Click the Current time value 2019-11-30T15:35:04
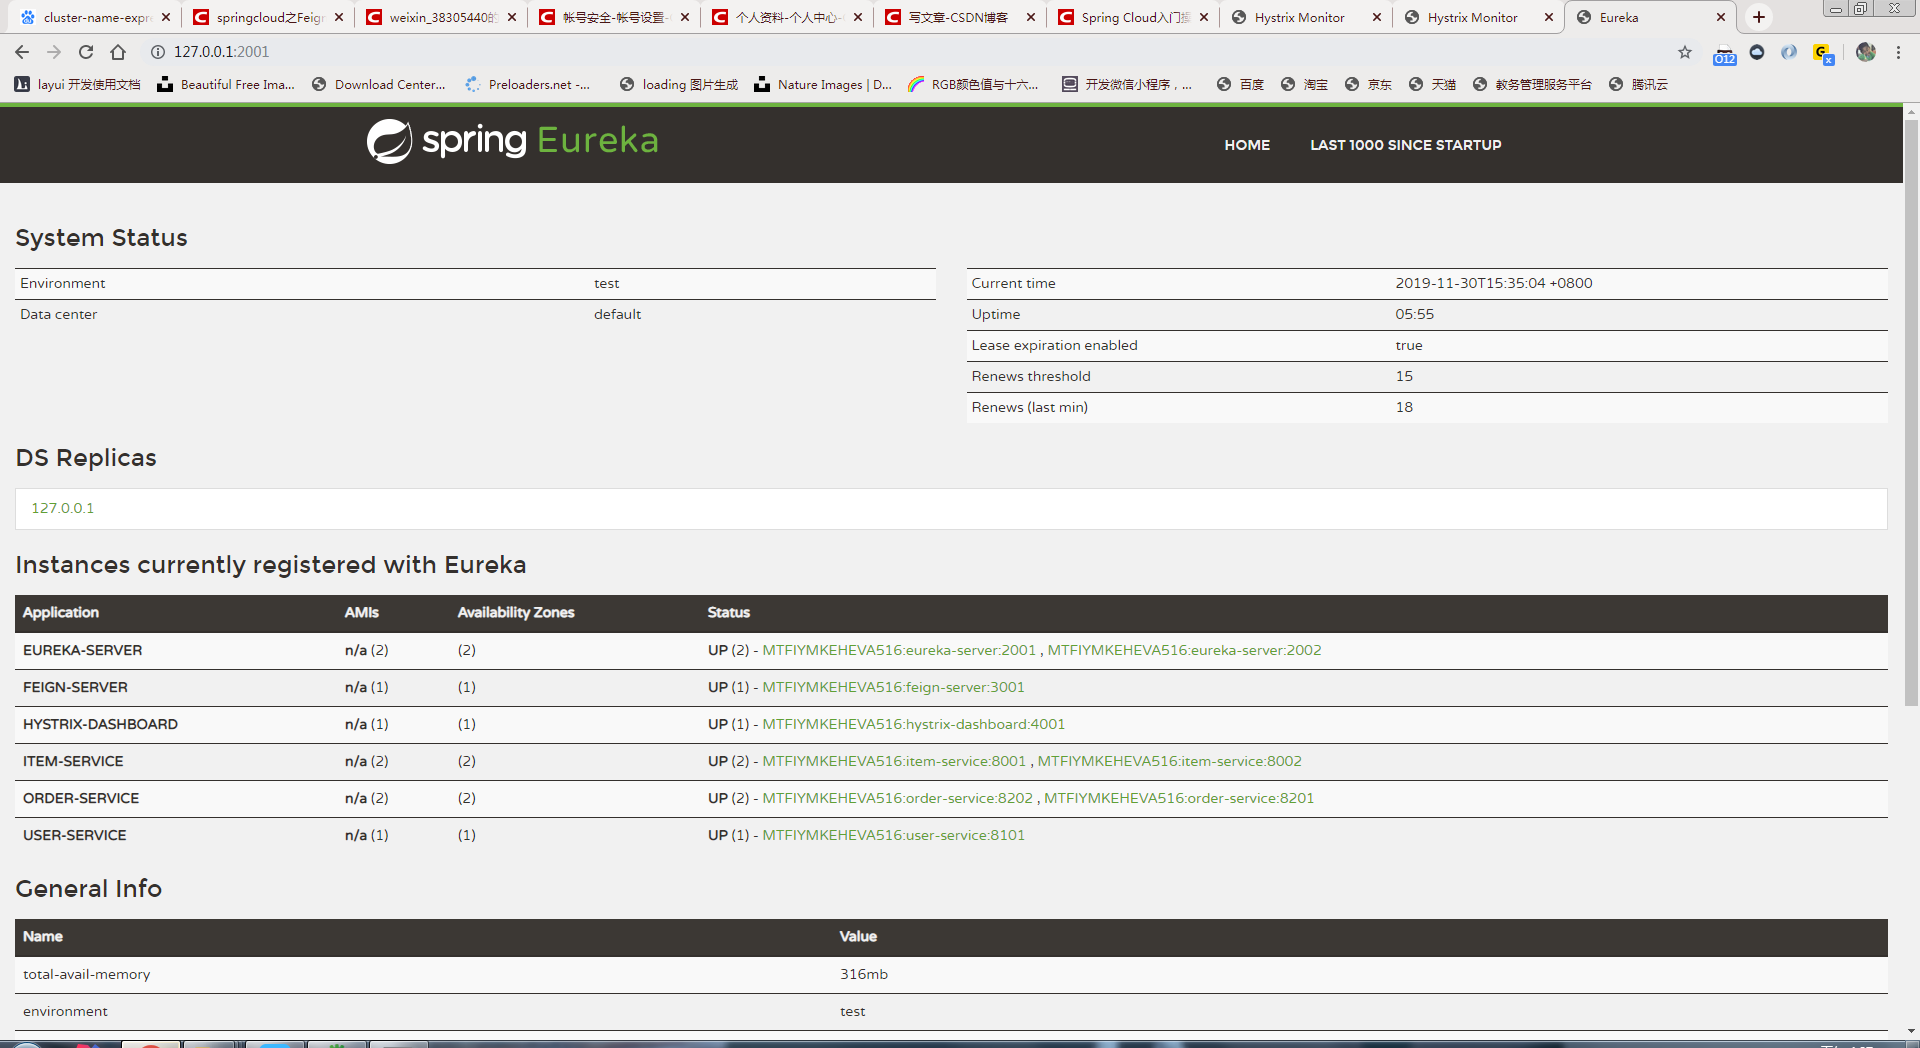 pyautogui.click(x=1494, y=283)
